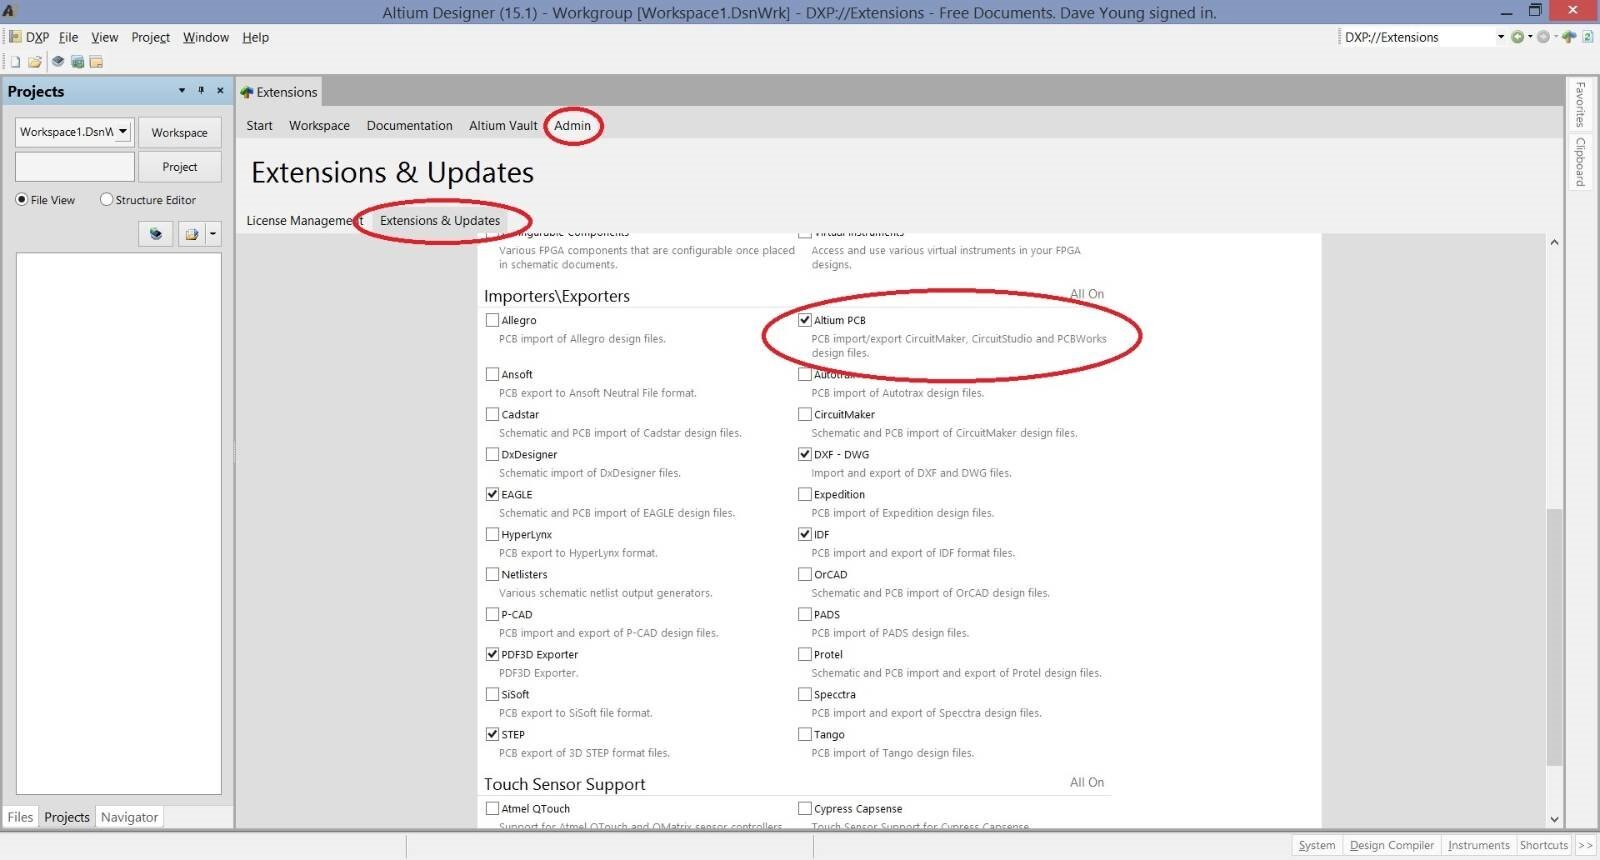Open the DXP system menu
The width and height of the screenshot is (1600, 860).
(29, 37)
